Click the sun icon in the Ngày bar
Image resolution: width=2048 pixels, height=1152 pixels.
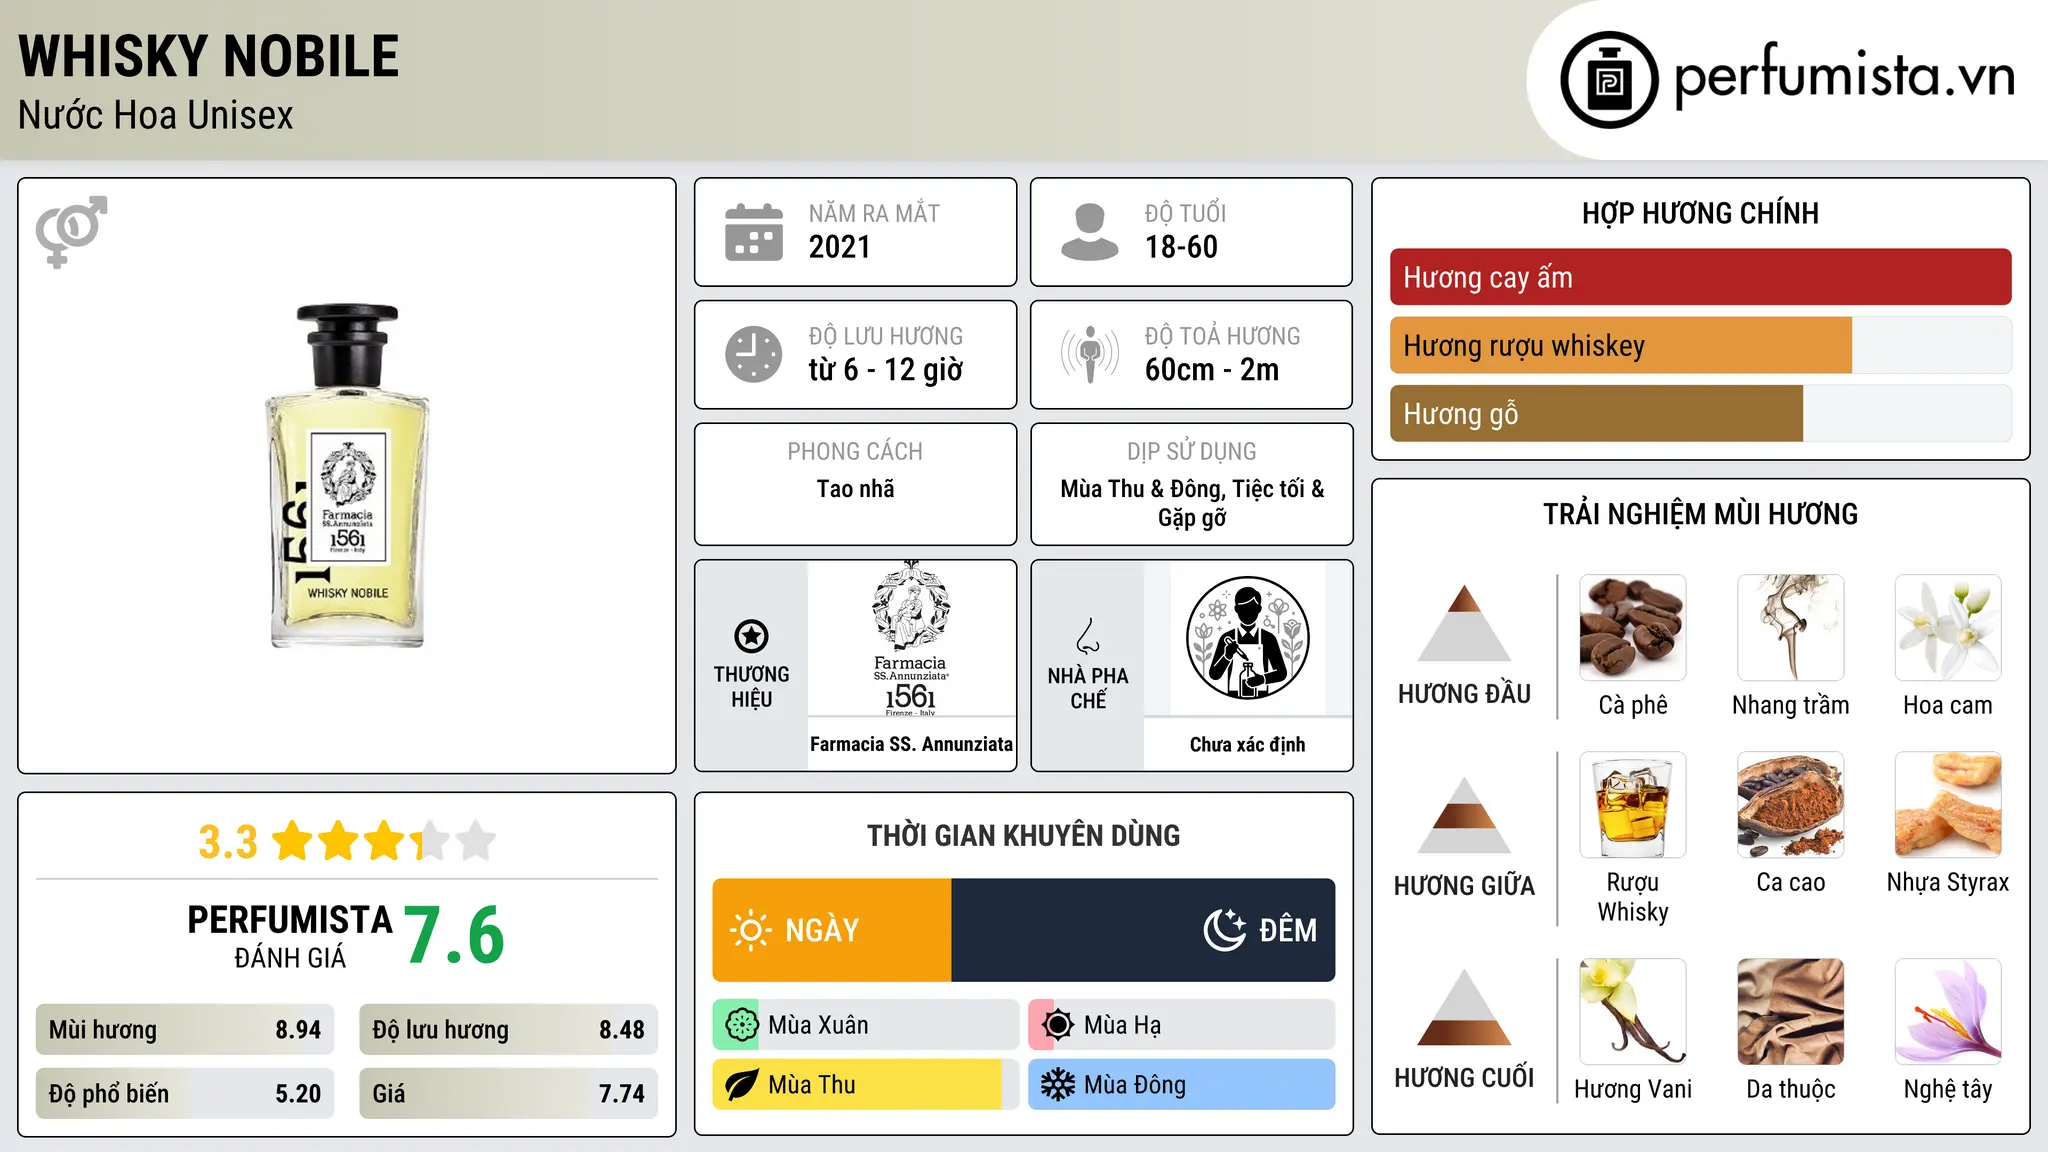(751, 930)
